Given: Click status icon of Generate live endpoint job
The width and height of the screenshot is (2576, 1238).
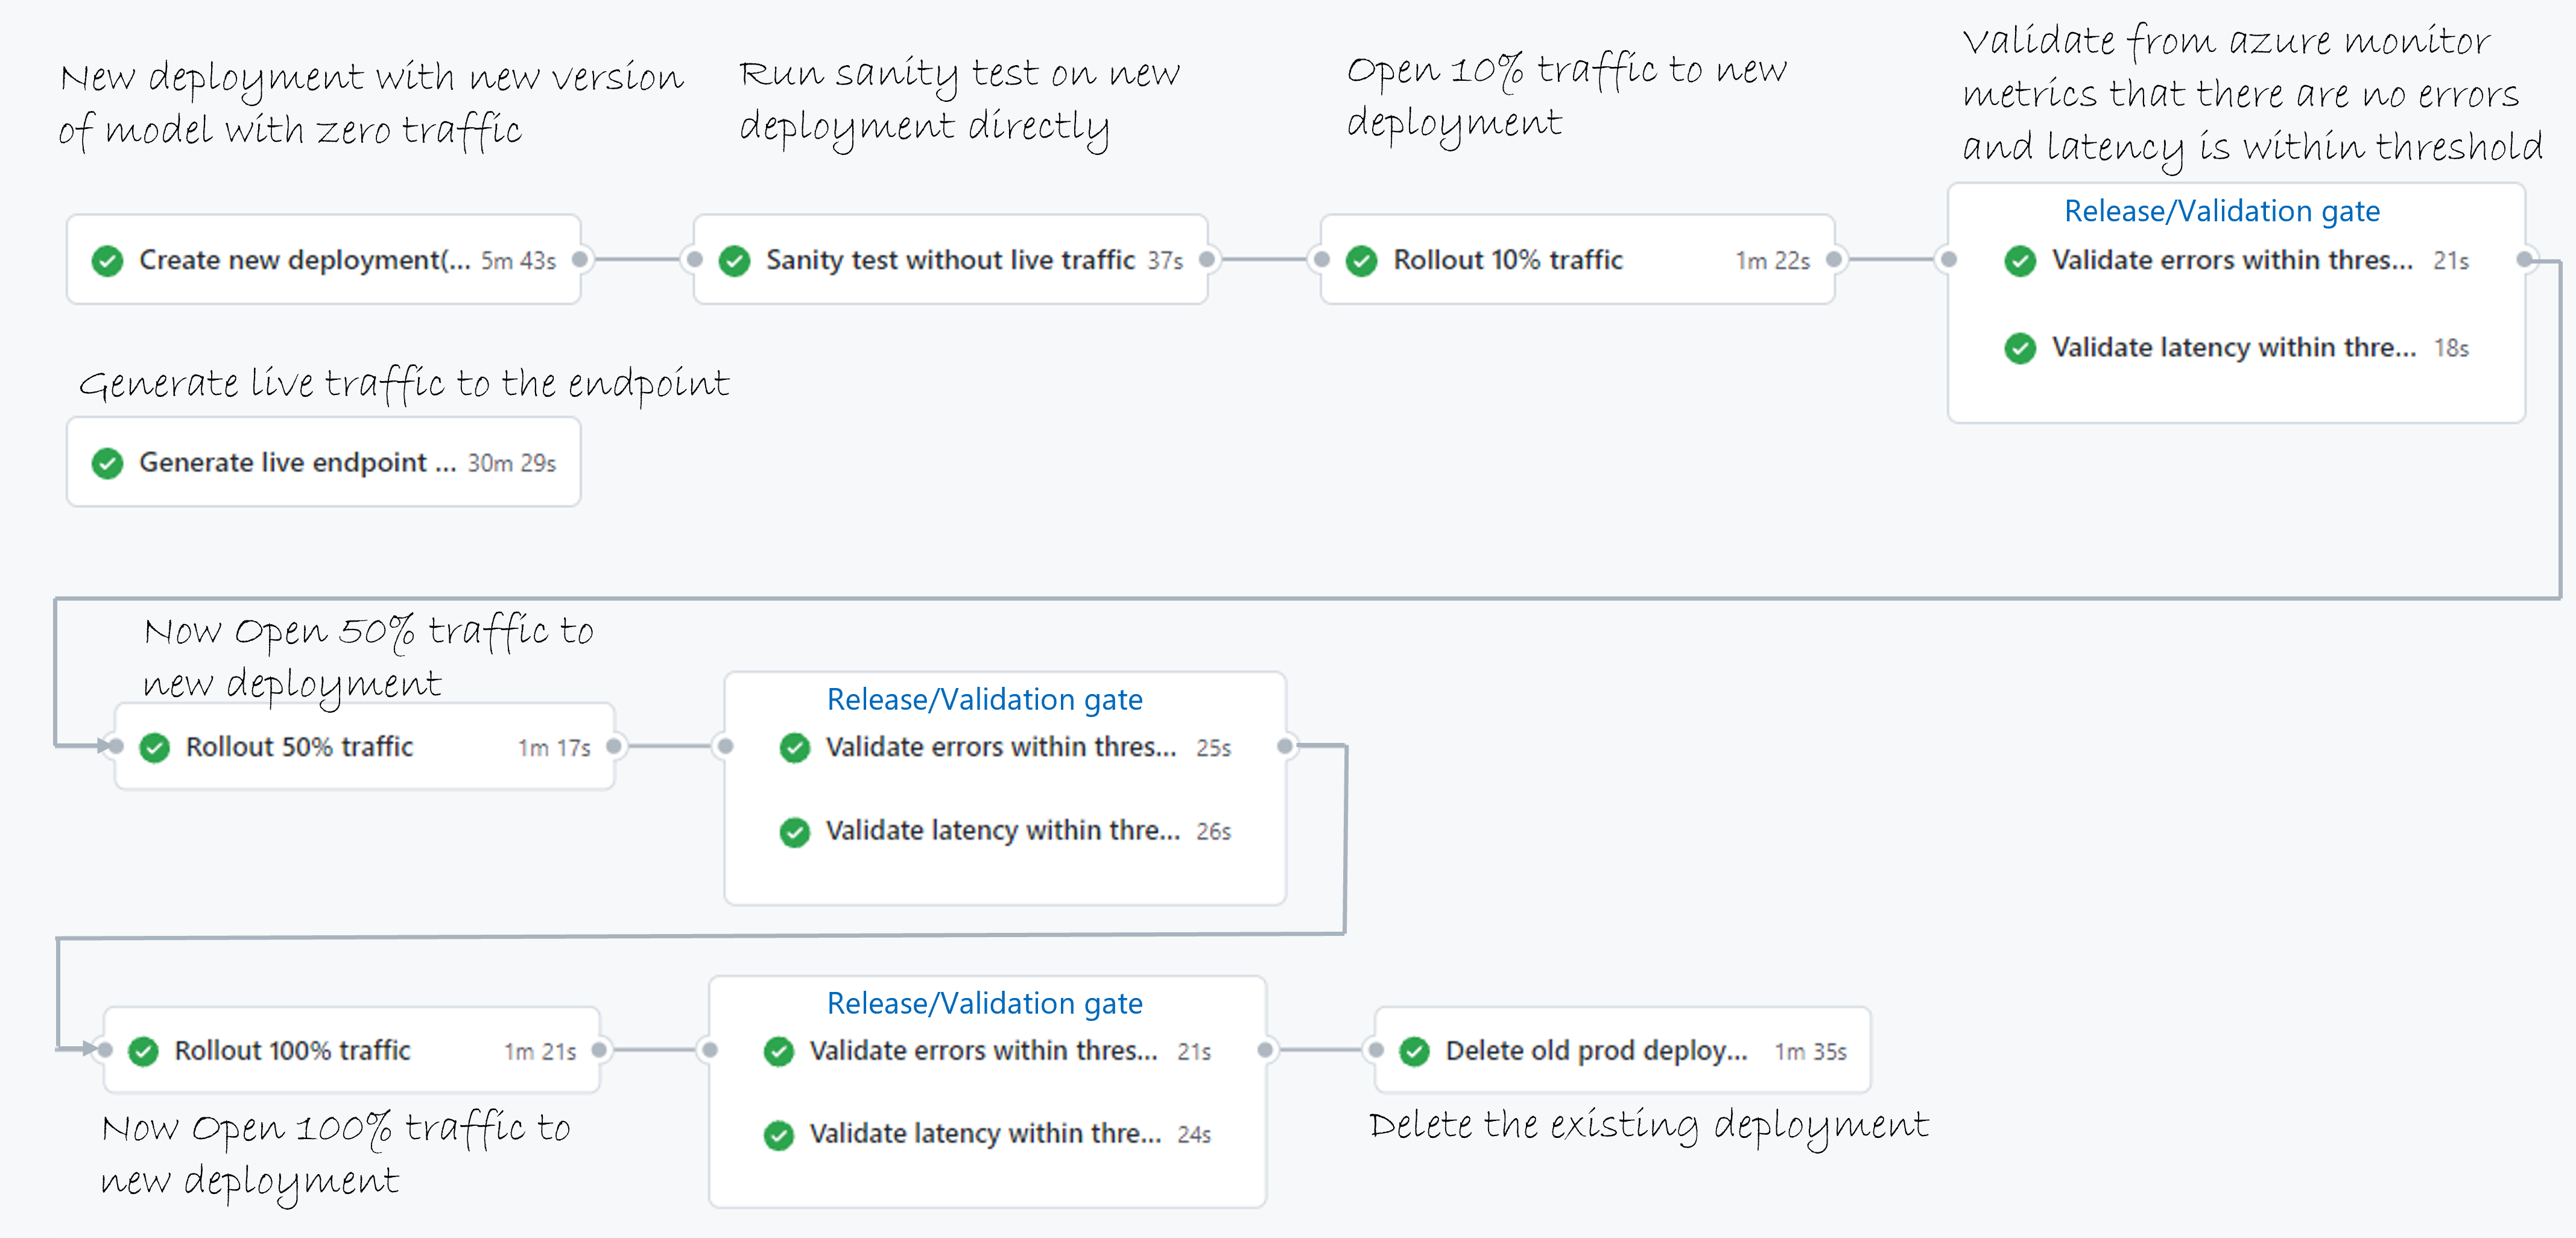Looking at the screenshot, I should [x=107, y=463].
